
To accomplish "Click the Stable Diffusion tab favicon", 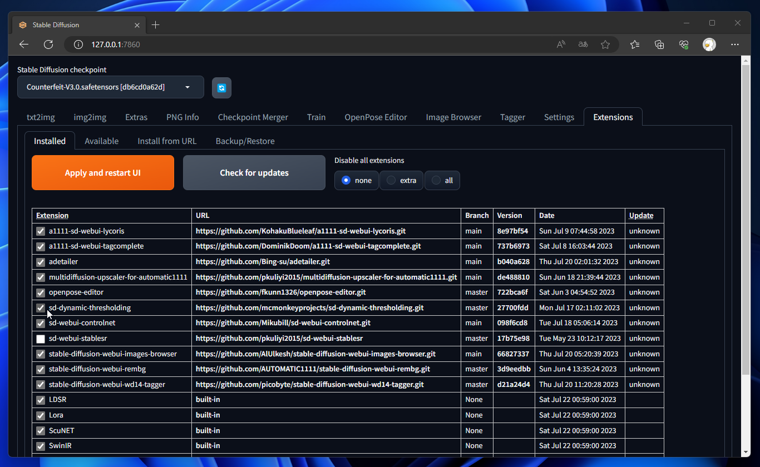I will pos(22,25).
